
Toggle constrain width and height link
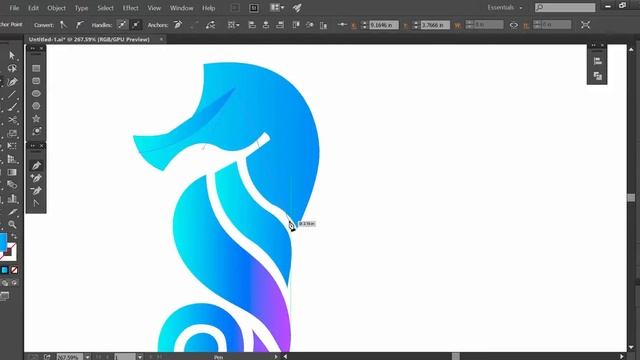pyautogui.click(x=513, y=25)
